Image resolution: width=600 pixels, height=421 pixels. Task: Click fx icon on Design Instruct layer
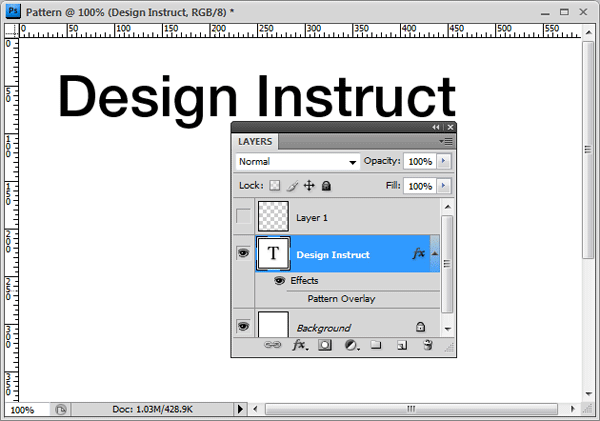click(419, 253)
